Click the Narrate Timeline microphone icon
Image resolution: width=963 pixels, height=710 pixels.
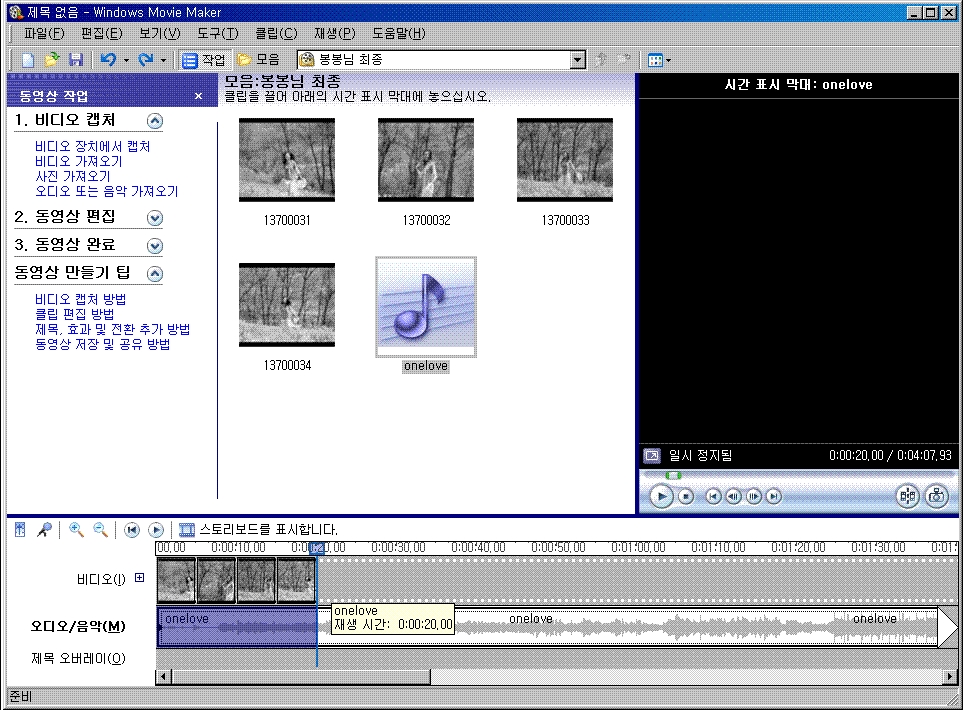(x=44, y=529)
